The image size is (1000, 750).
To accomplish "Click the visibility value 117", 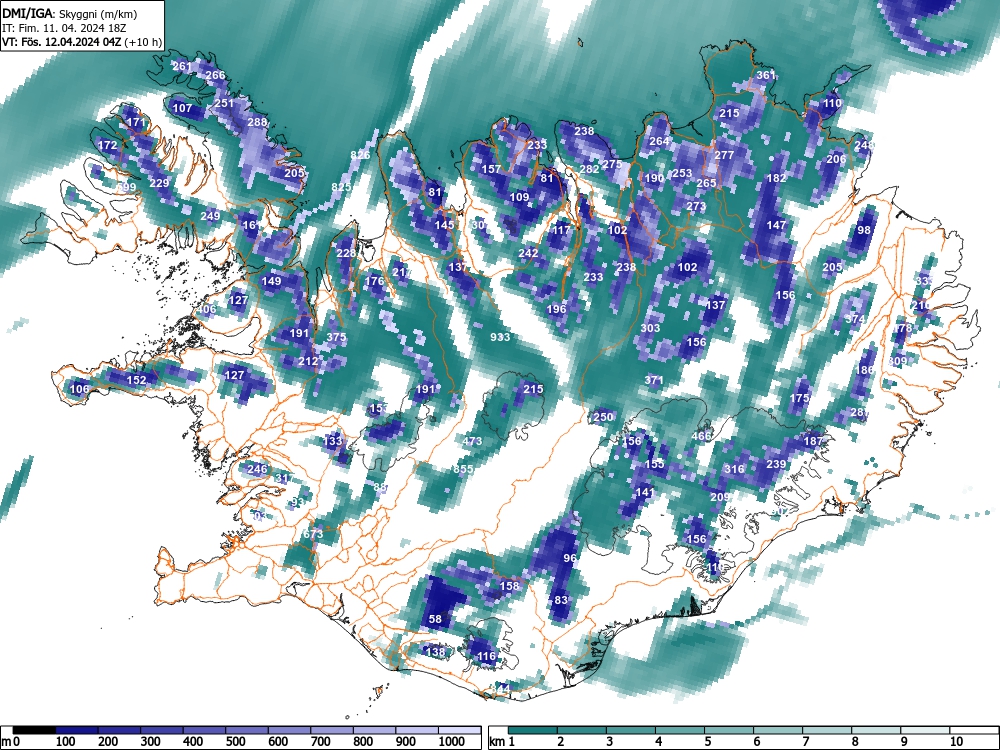I will tap(561, 230).
